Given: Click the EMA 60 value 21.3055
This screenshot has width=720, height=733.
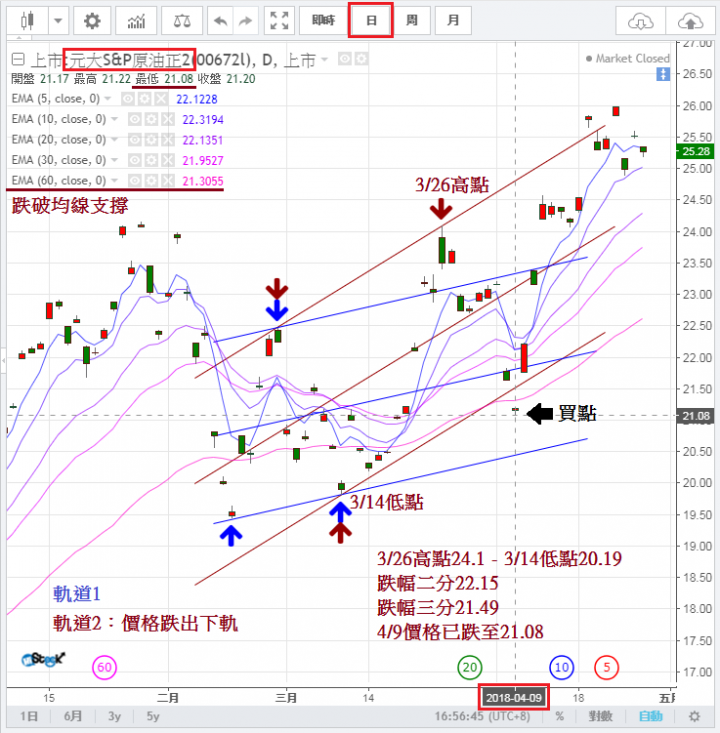Looking at the screenshot, I should 203,181.
